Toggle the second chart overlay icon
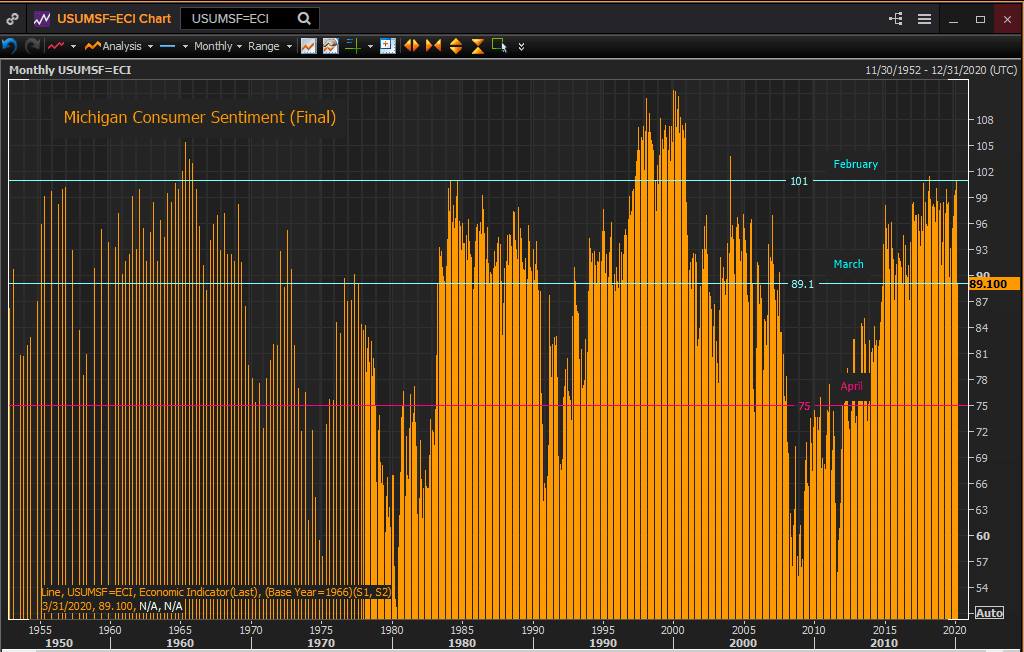Image resolution: width=1024 pixels, height=652 pixels. (330, 46)
